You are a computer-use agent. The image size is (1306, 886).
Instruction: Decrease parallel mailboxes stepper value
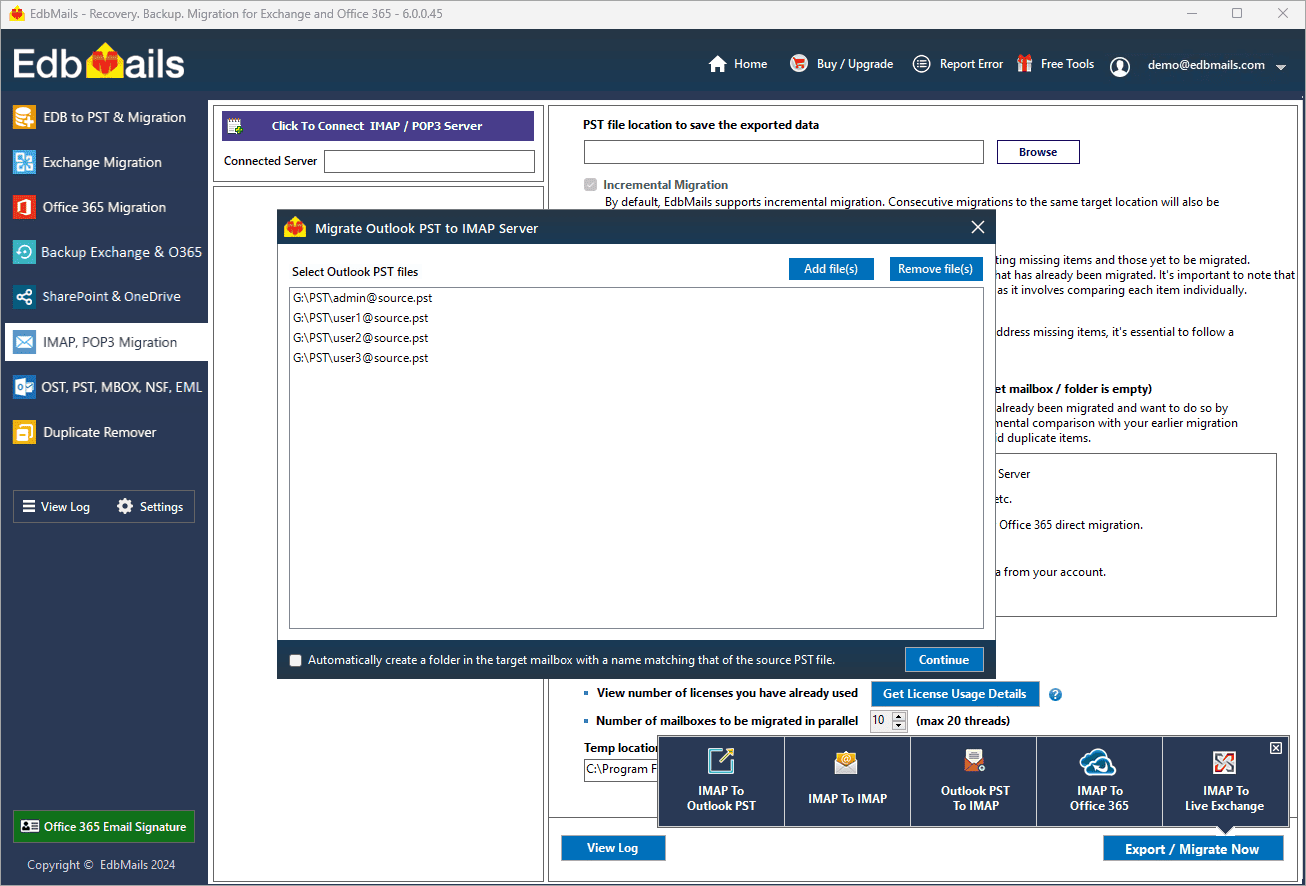pyautogui.click(x=898, y=726)
